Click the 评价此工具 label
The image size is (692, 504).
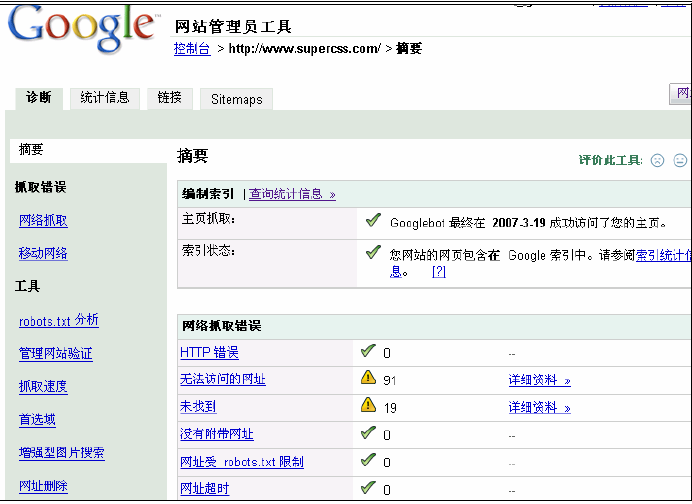pyautogui.click(x=611, y=160)
